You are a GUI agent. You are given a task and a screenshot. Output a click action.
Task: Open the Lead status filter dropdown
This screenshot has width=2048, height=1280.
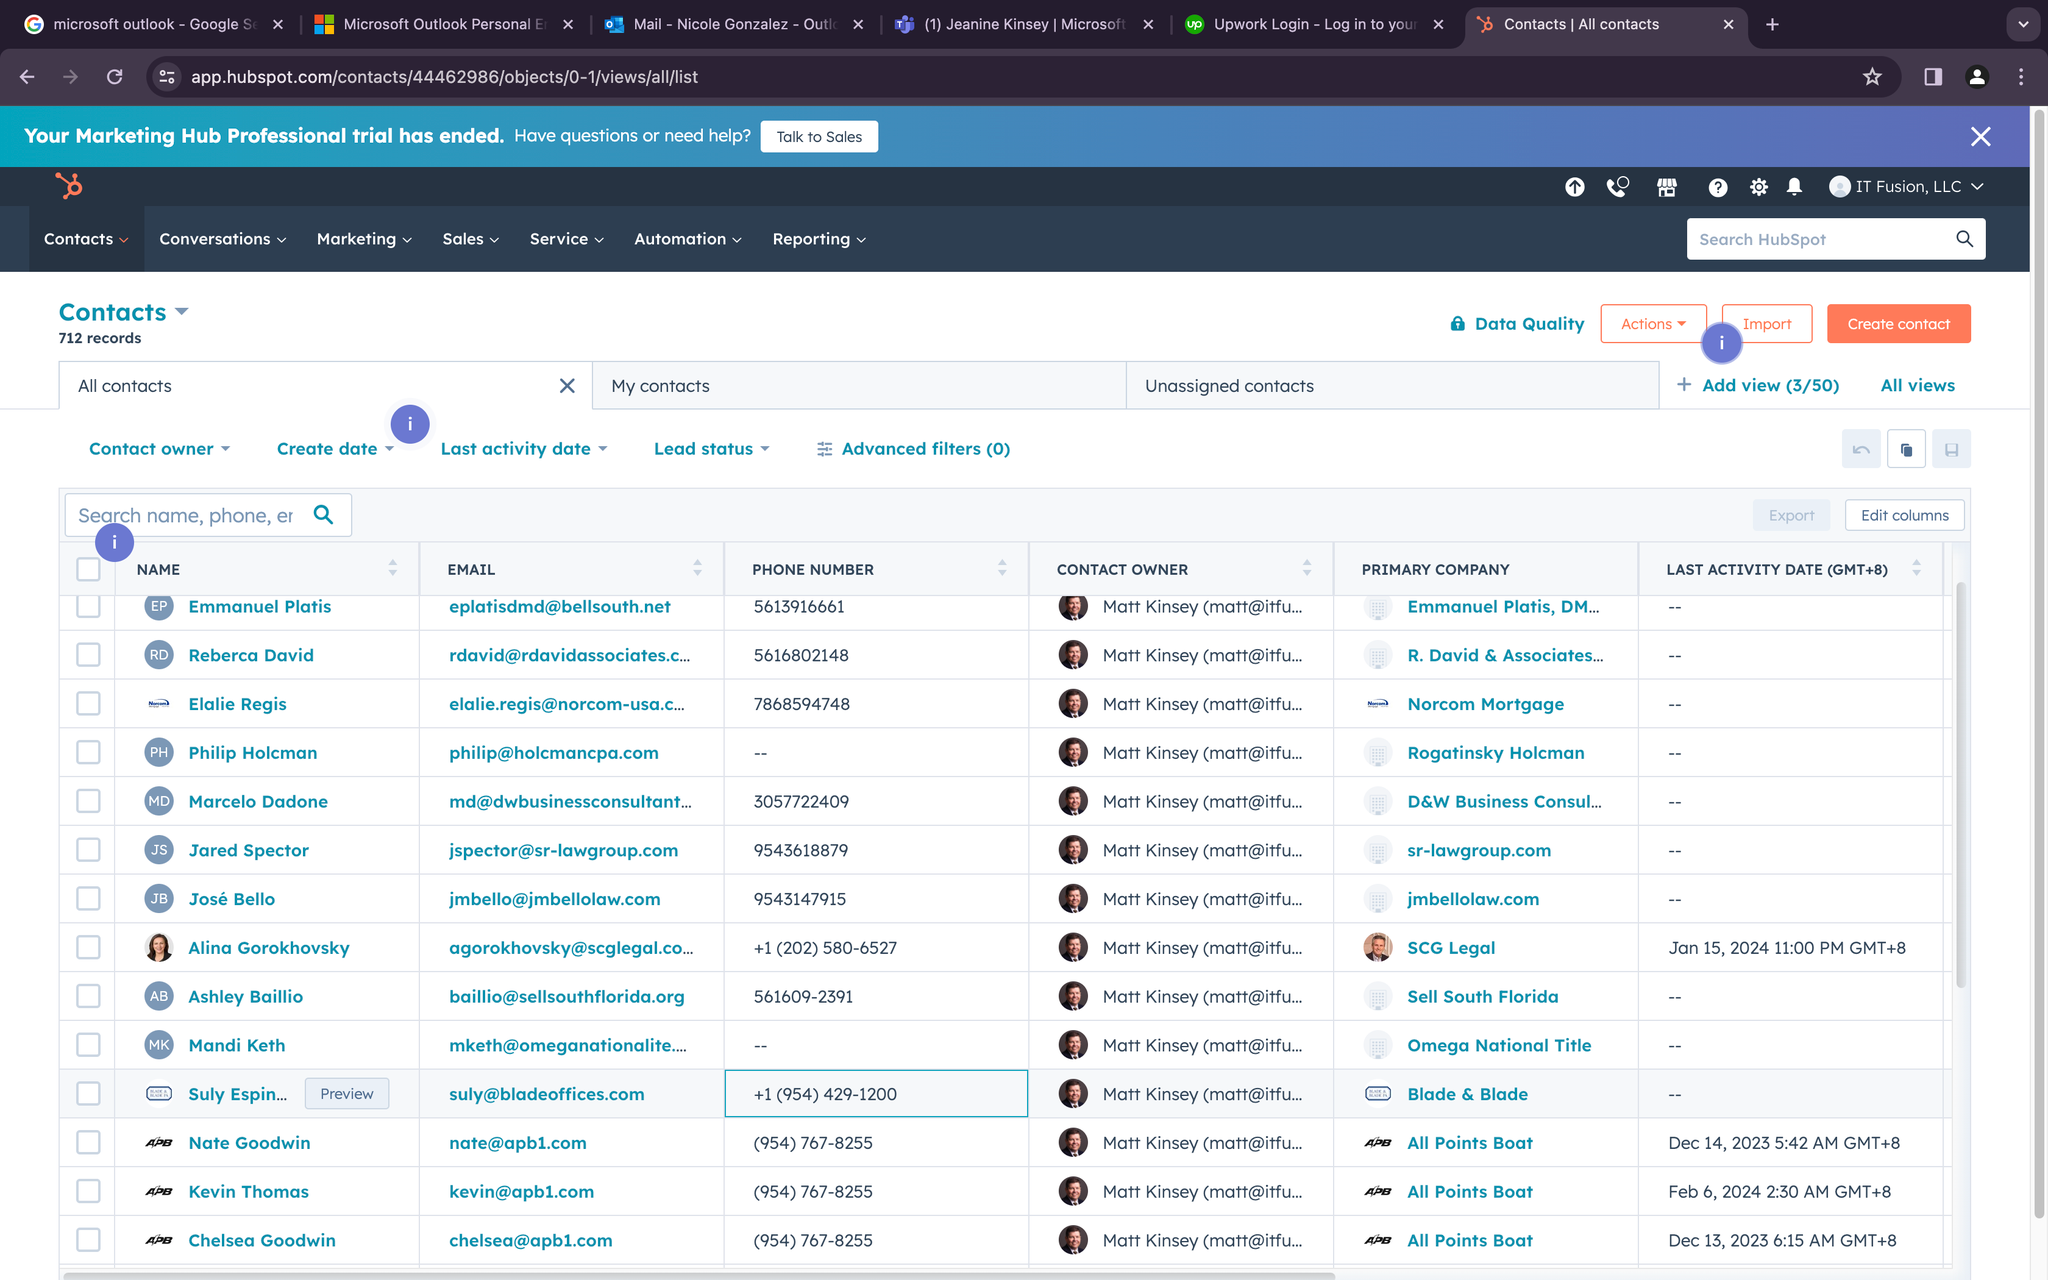(x=711, y=449)
